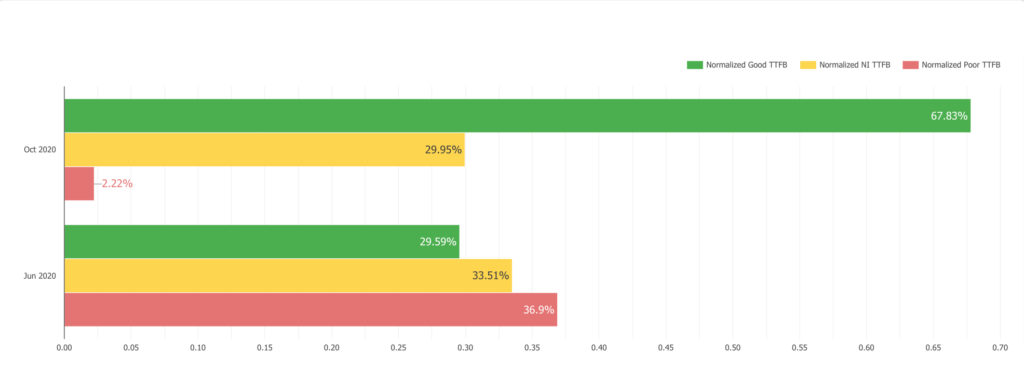Click the yellow legend color swatch
Viewport: 1024px width, 366px height.
tap(808, 65)
